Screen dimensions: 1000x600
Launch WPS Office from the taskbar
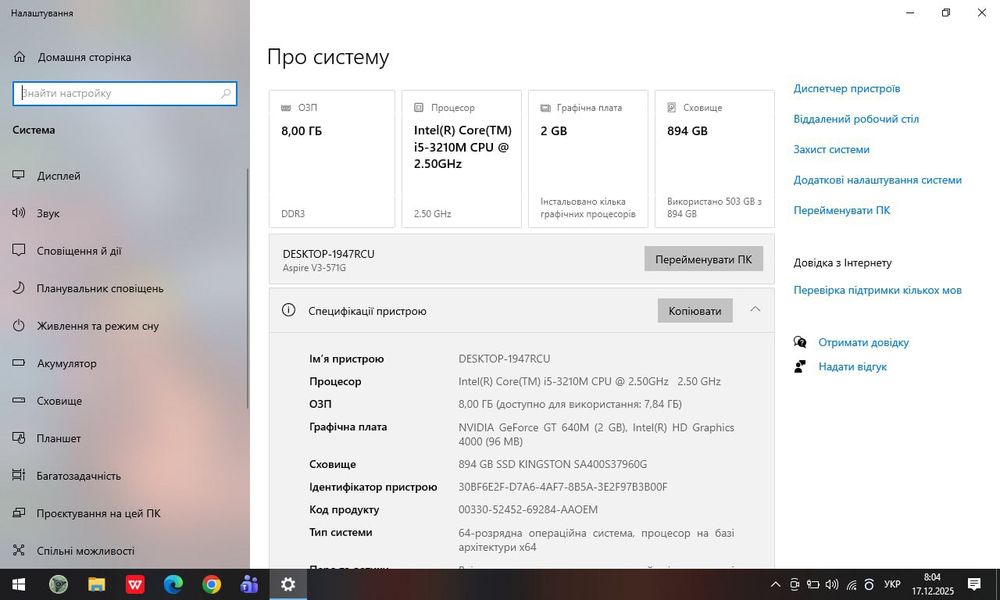pyautogui.click(x=135, y=584)
